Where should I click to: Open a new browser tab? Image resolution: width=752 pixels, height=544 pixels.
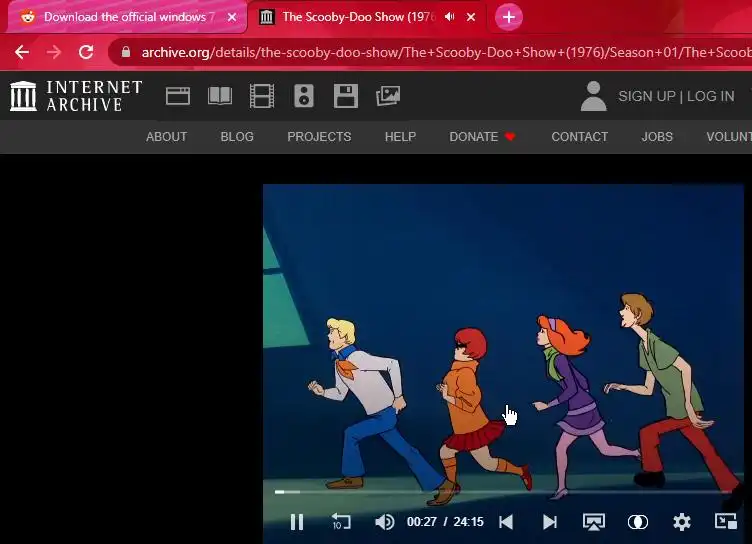tap(509, 17)
